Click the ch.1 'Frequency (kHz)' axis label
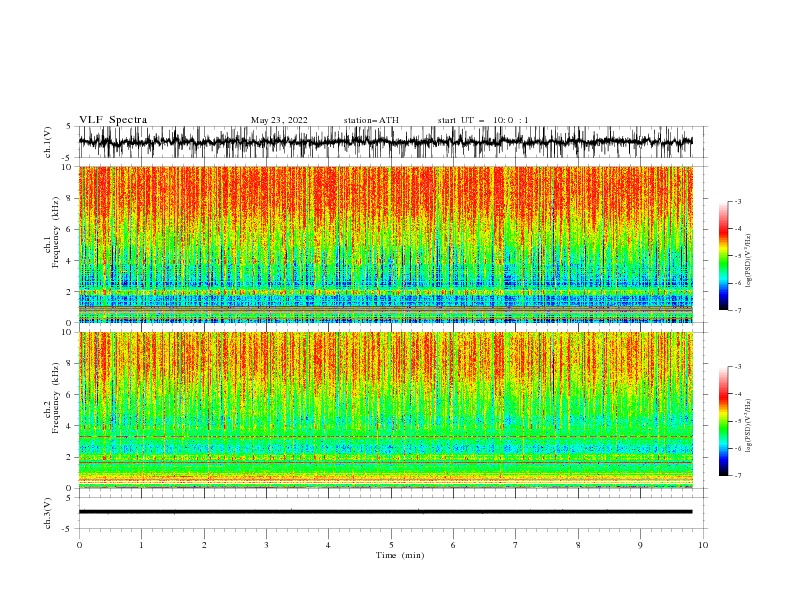 tap(55, 232)
